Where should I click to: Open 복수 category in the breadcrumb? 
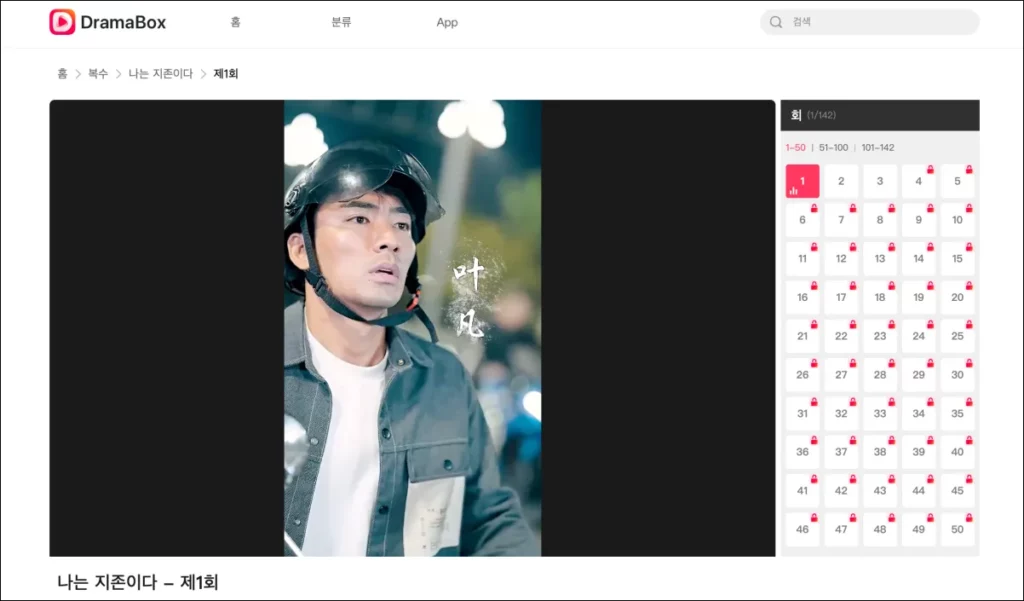[x=98, y=74]
